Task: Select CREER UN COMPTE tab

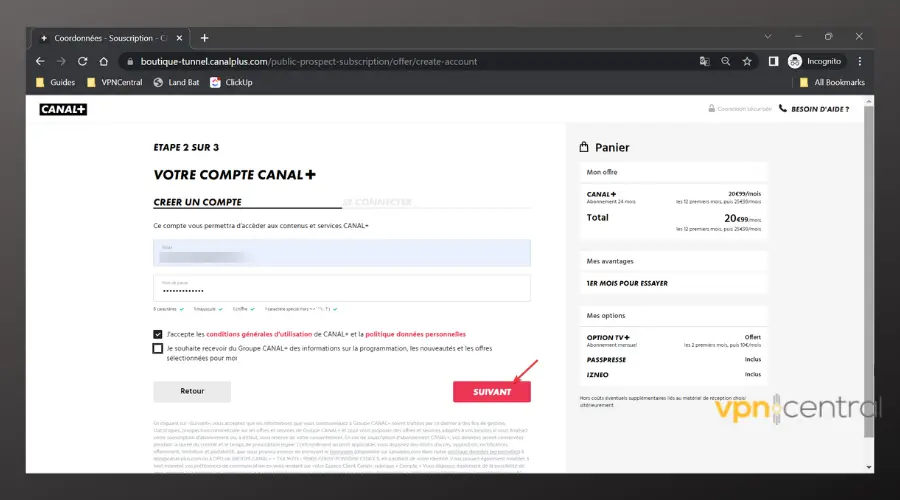Action: tap(197, 202)
